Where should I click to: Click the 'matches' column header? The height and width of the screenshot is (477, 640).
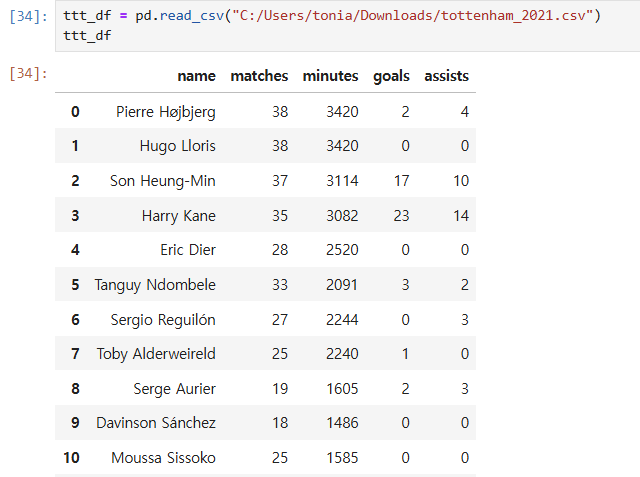pos(259,76)
